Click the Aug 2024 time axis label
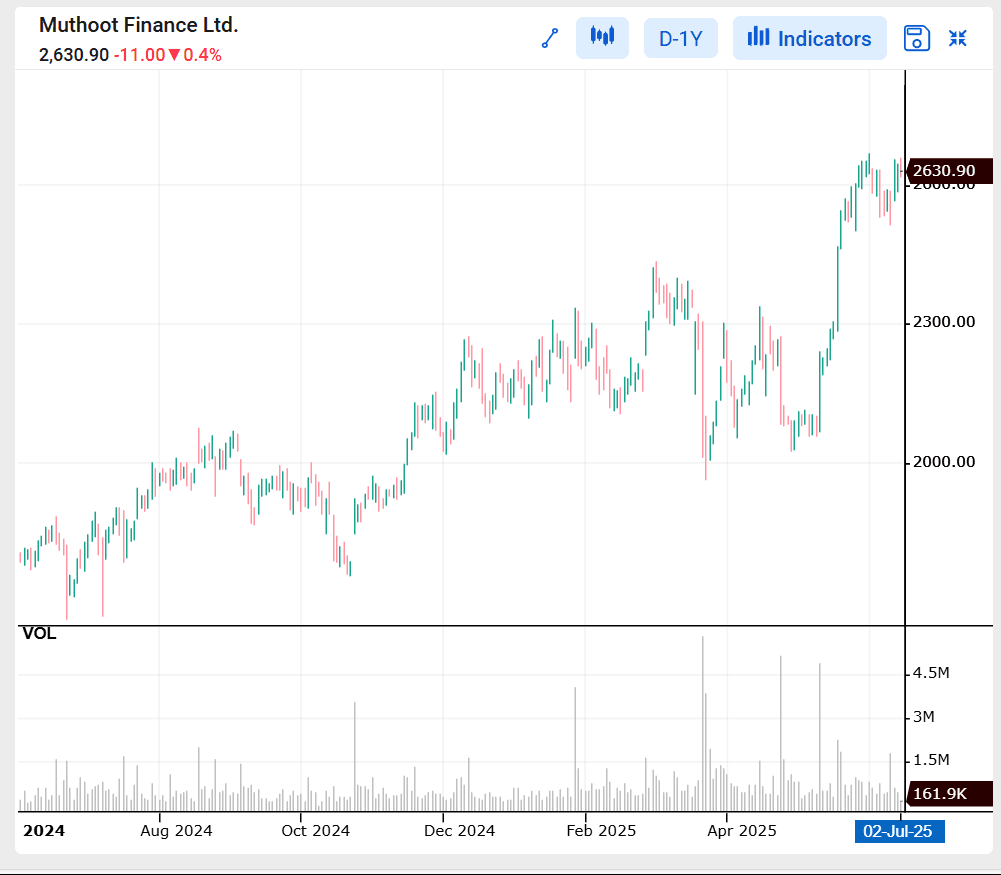The image size is (1001, 875). tap(176, 830)
